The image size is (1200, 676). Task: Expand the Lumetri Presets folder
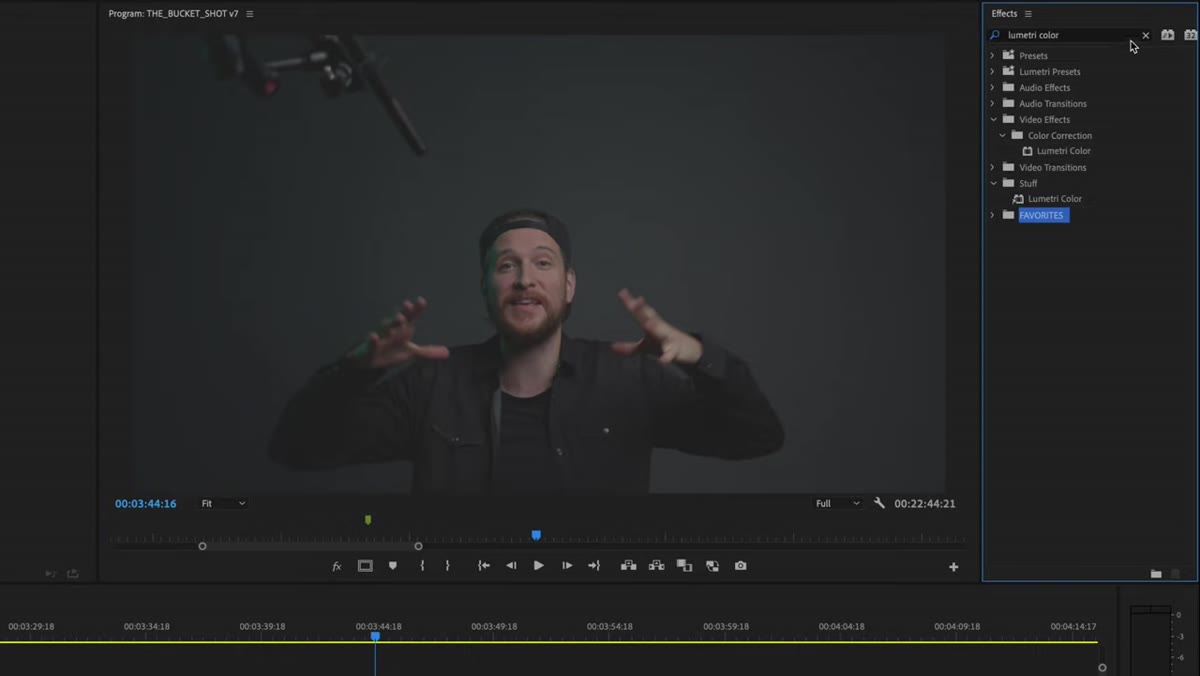tap(992, 72)
